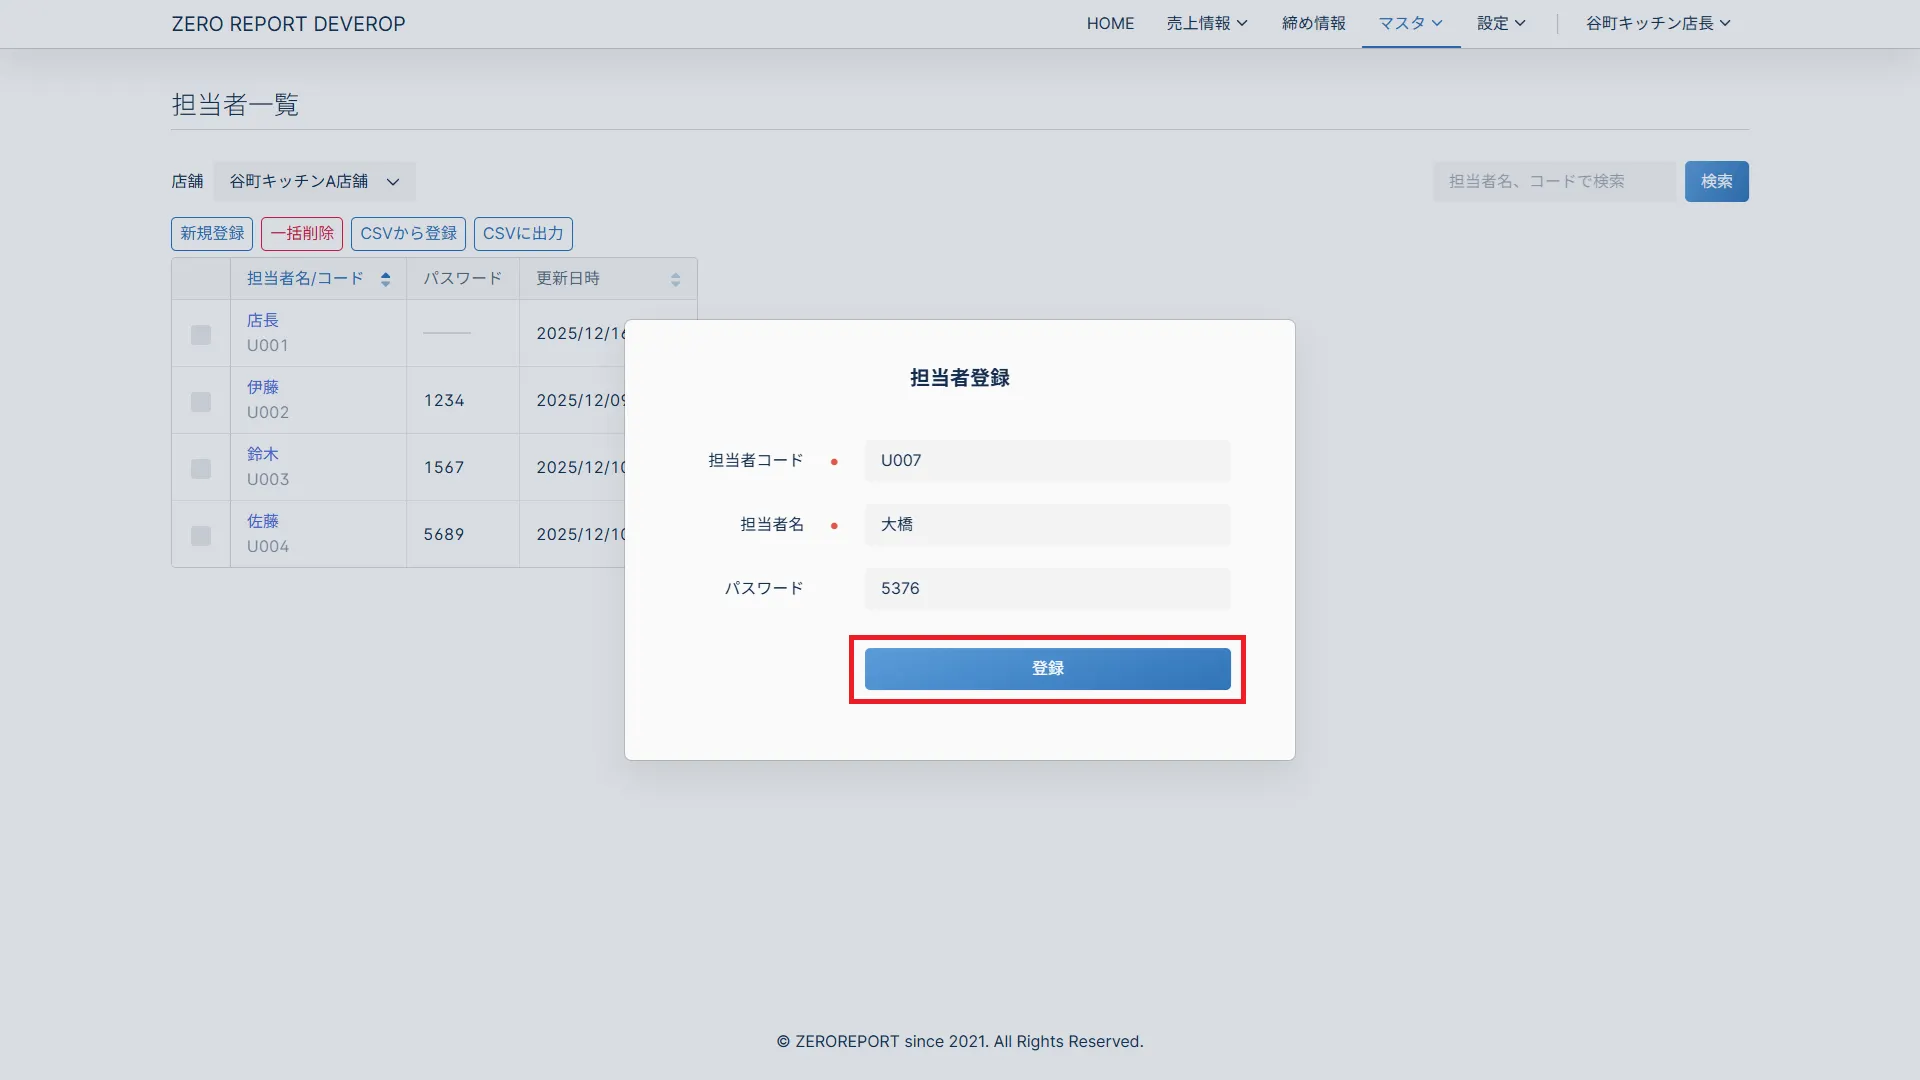1920x1080 pixels.
Task: Expand the 設定 menu
Action: click(1501, 23)
